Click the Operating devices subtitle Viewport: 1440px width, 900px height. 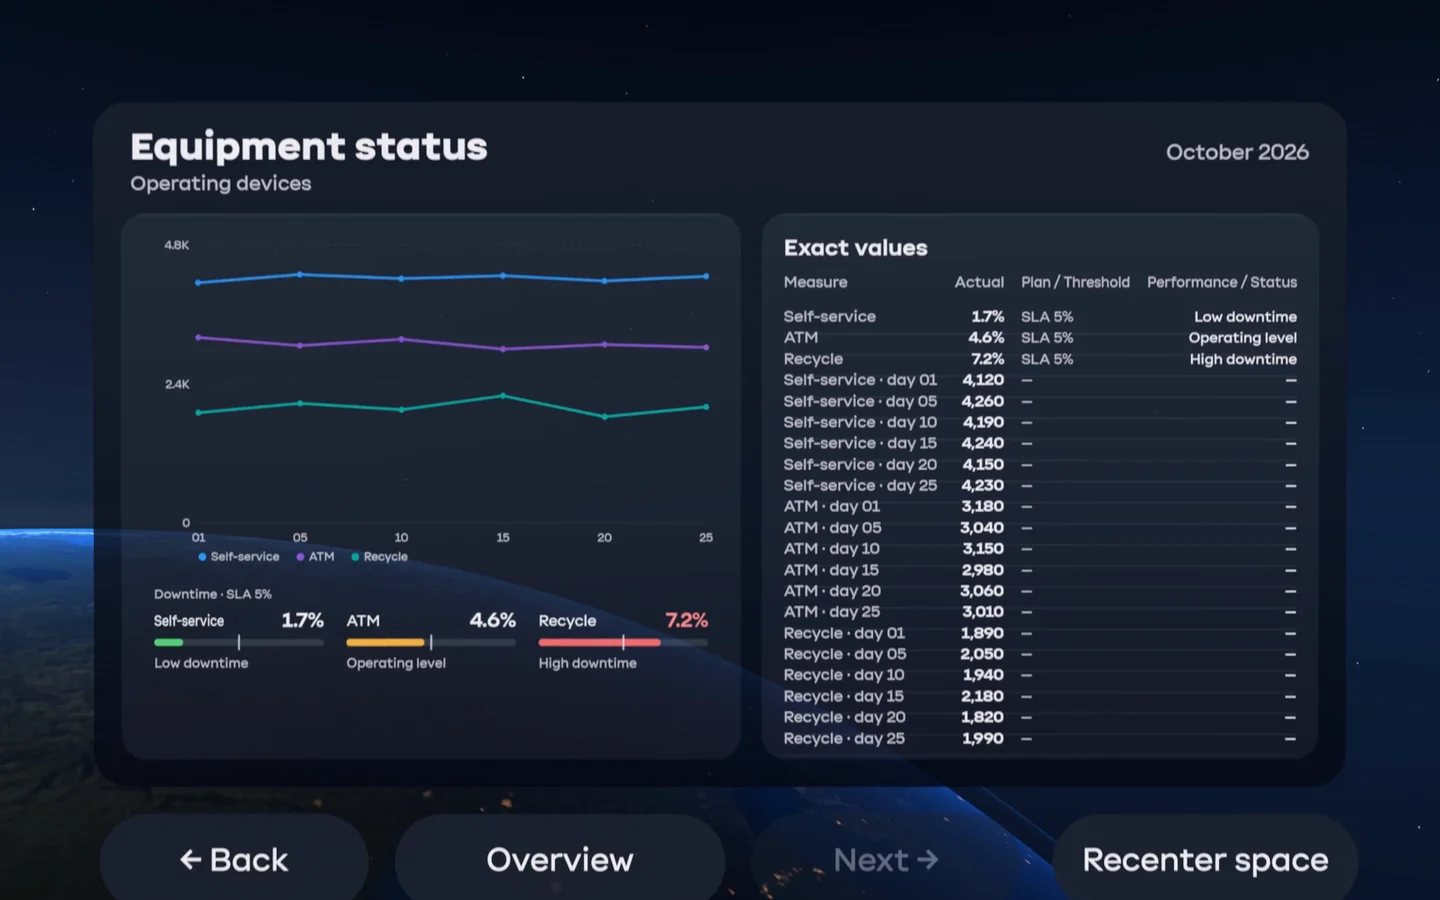pos(220,184)
